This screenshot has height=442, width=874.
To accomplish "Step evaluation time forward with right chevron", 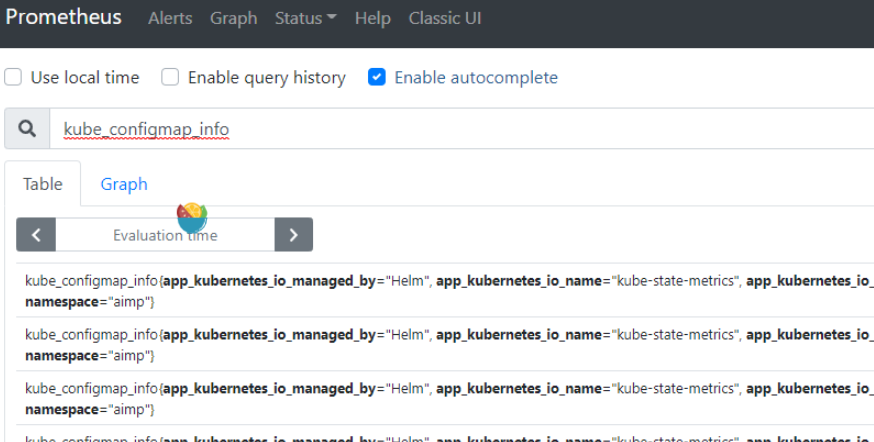I will click(x=294, y=235).
